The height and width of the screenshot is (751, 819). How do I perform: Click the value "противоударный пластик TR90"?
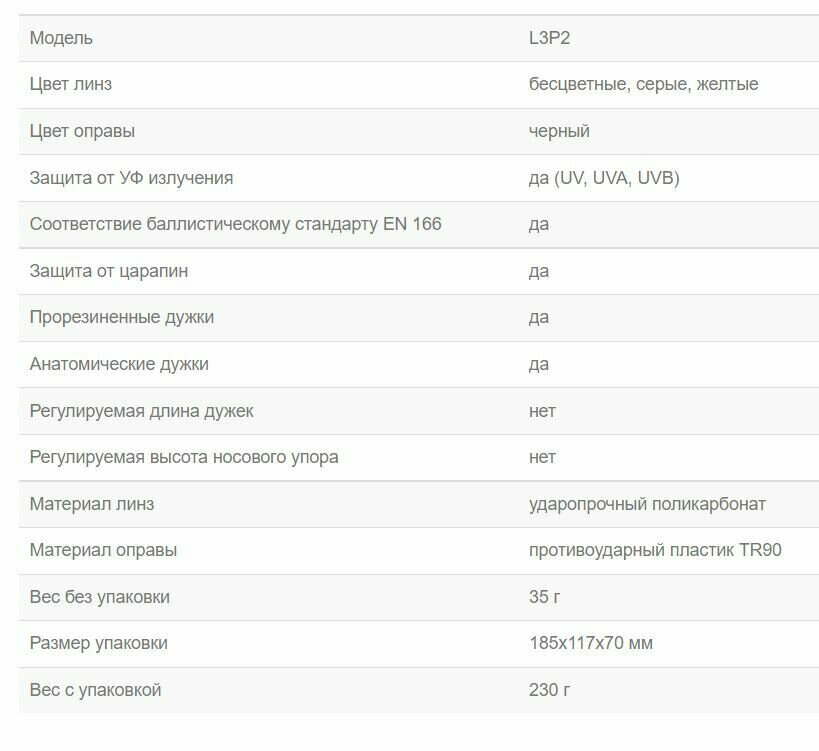coord(655,550)
